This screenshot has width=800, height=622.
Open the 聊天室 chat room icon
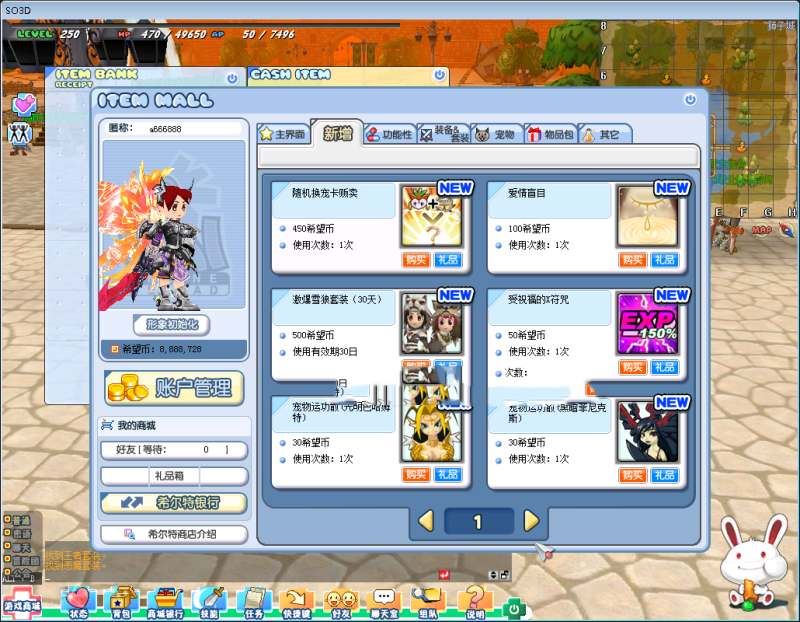(x=384, y=602)
